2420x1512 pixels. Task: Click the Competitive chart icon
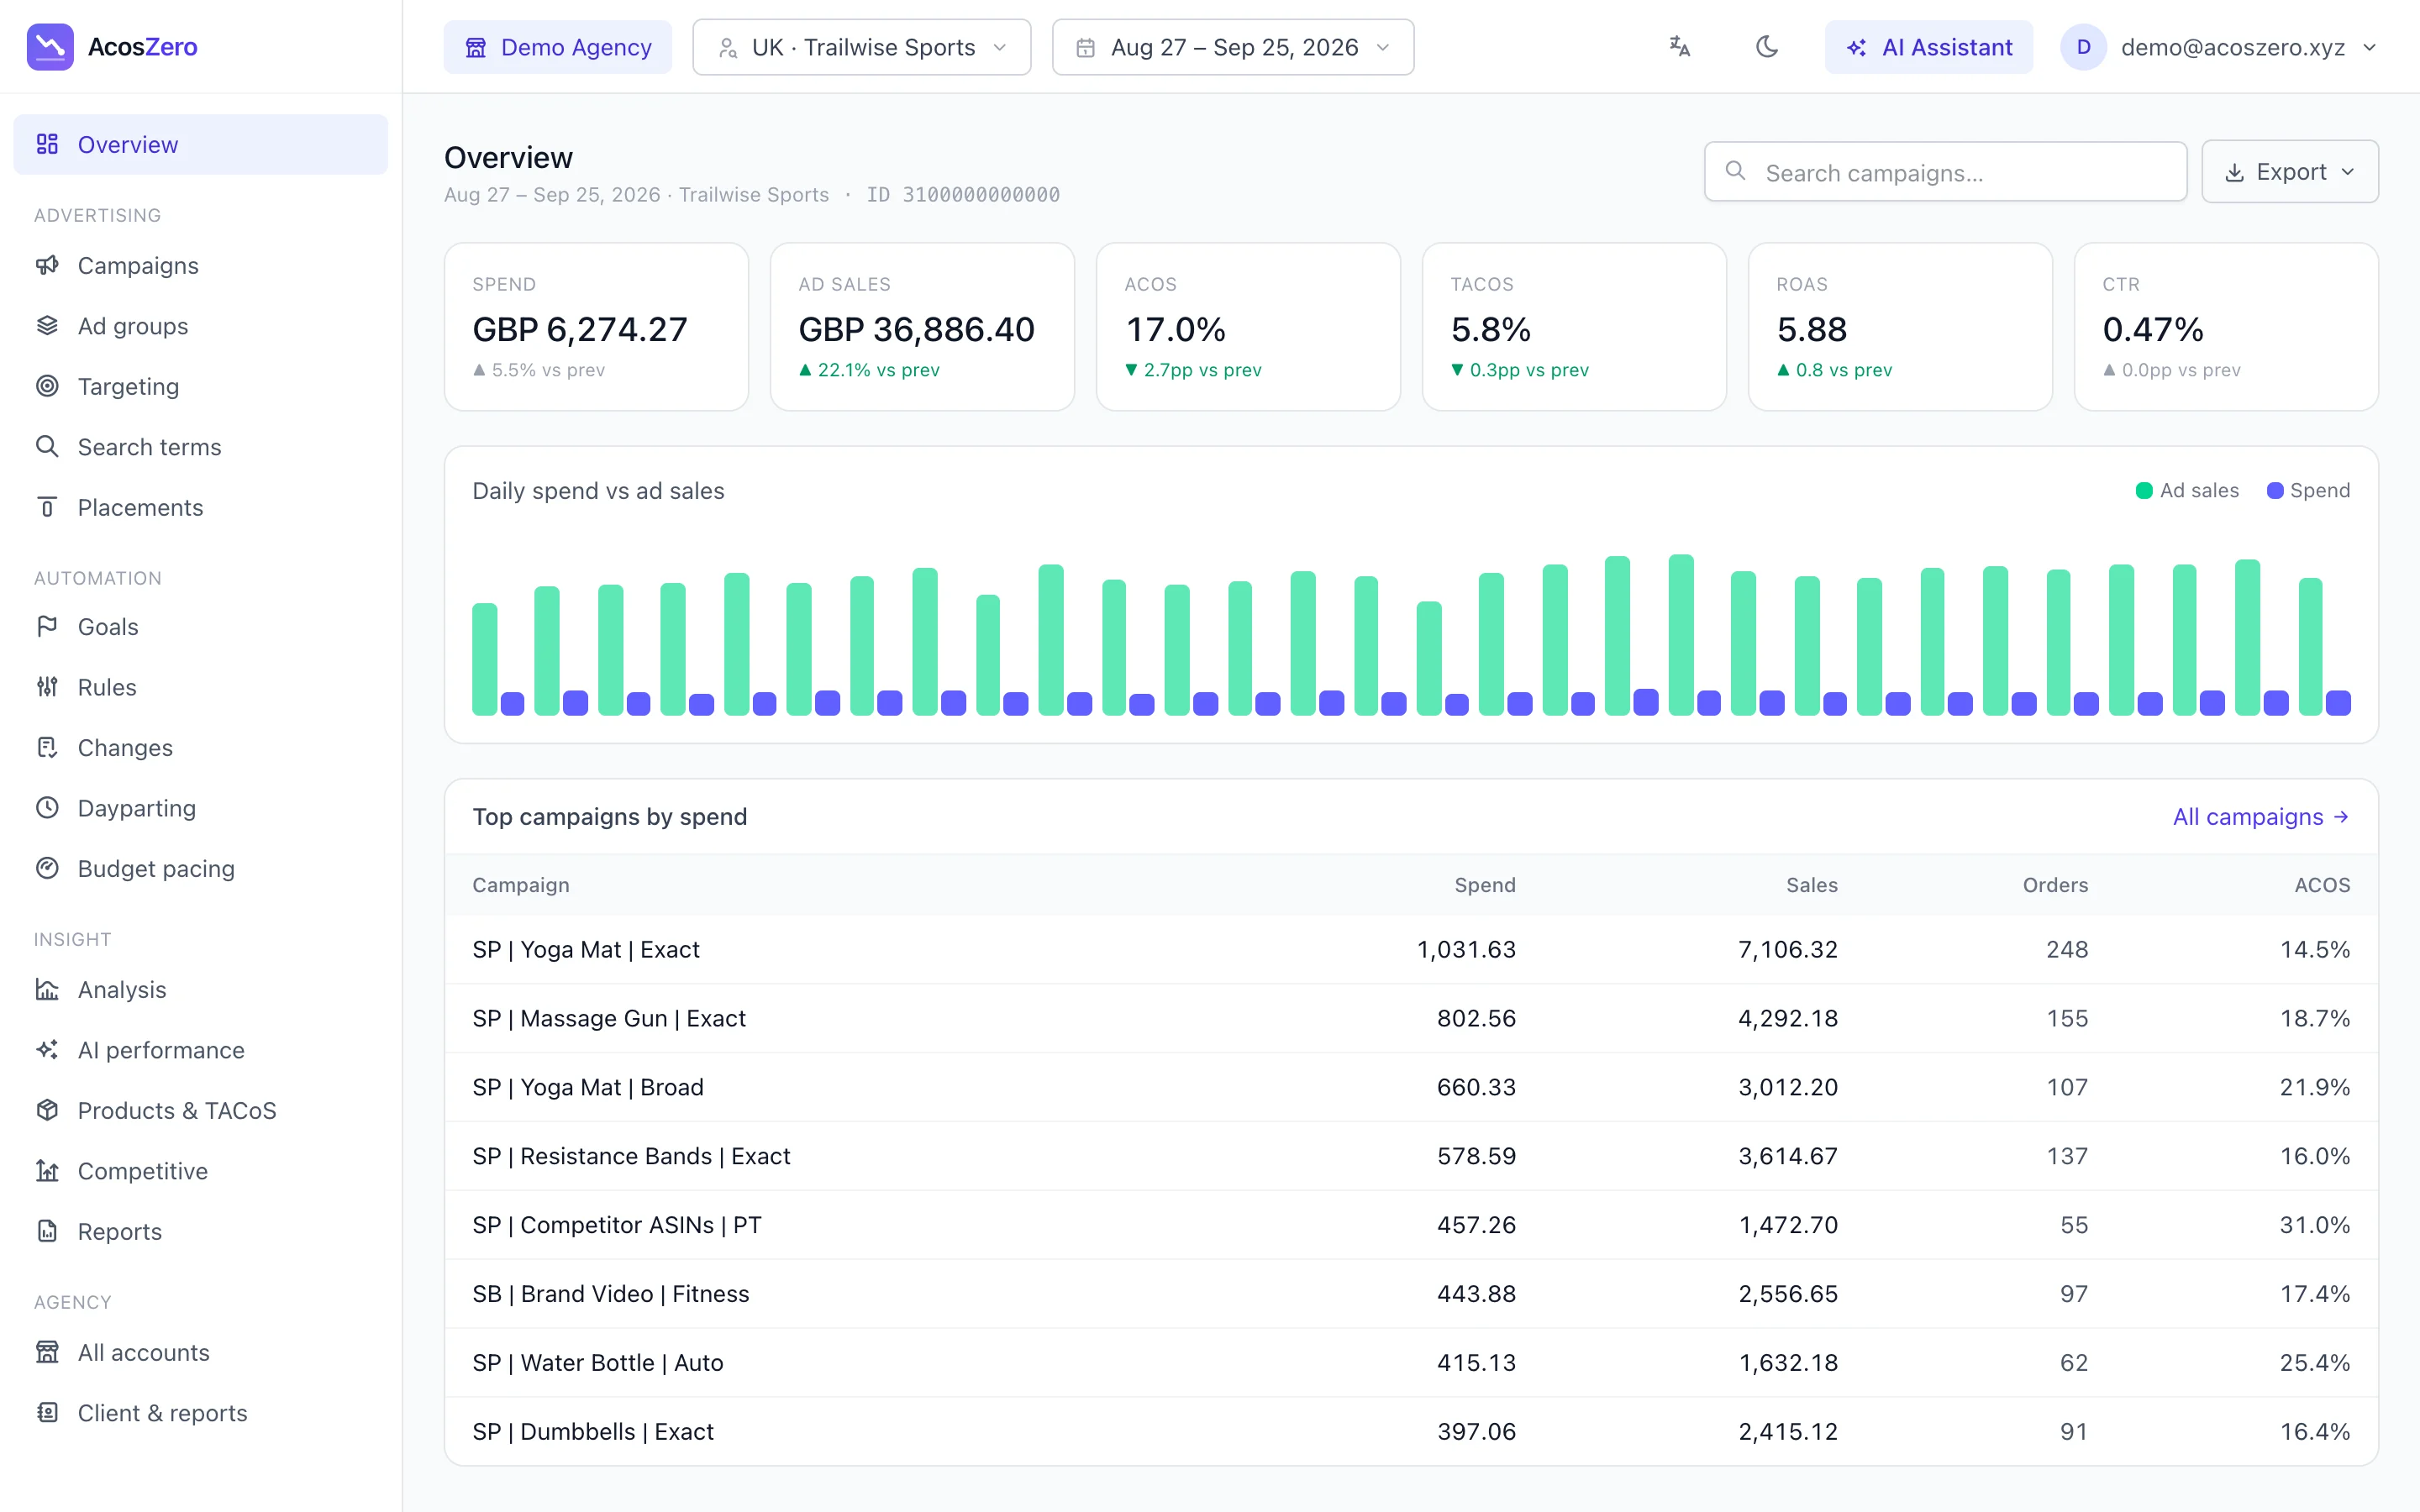coord(47,1171)
